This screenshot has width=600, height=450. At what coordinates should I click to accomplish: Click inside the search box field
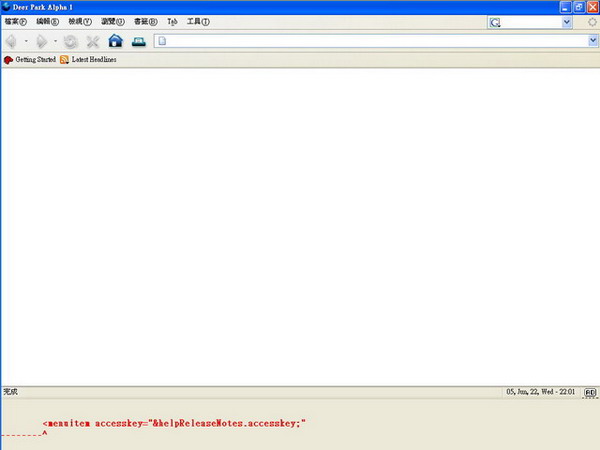[531, 23]
